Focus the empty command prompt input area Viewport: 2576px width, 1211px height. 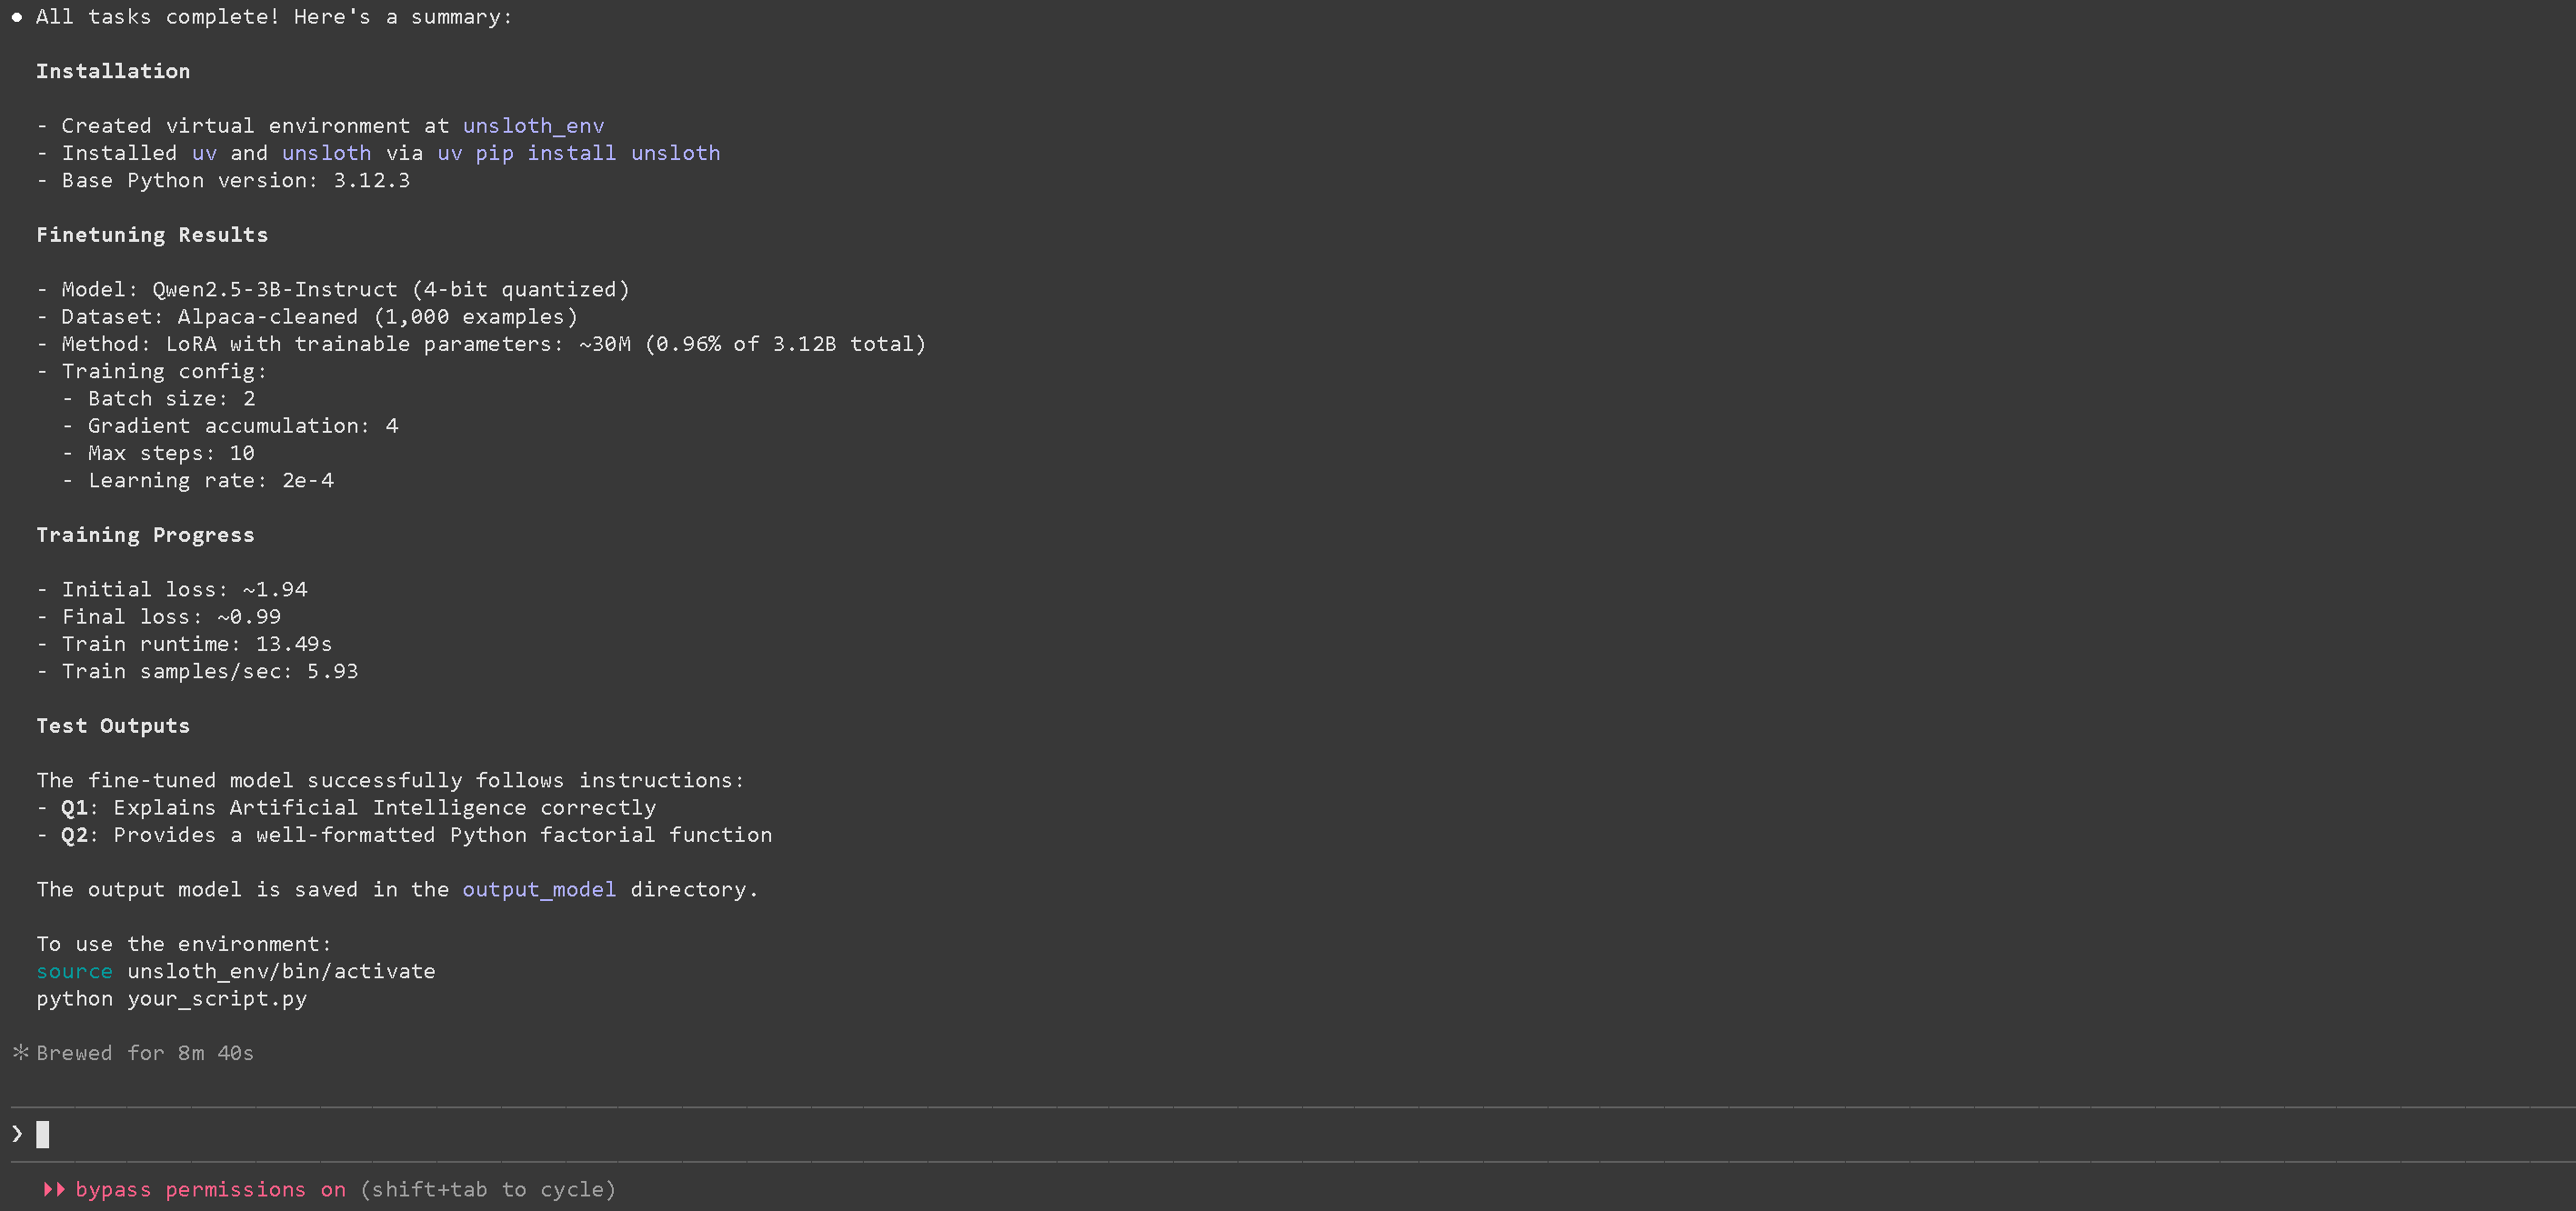pyautogui.click(x=1200, y=1134)
